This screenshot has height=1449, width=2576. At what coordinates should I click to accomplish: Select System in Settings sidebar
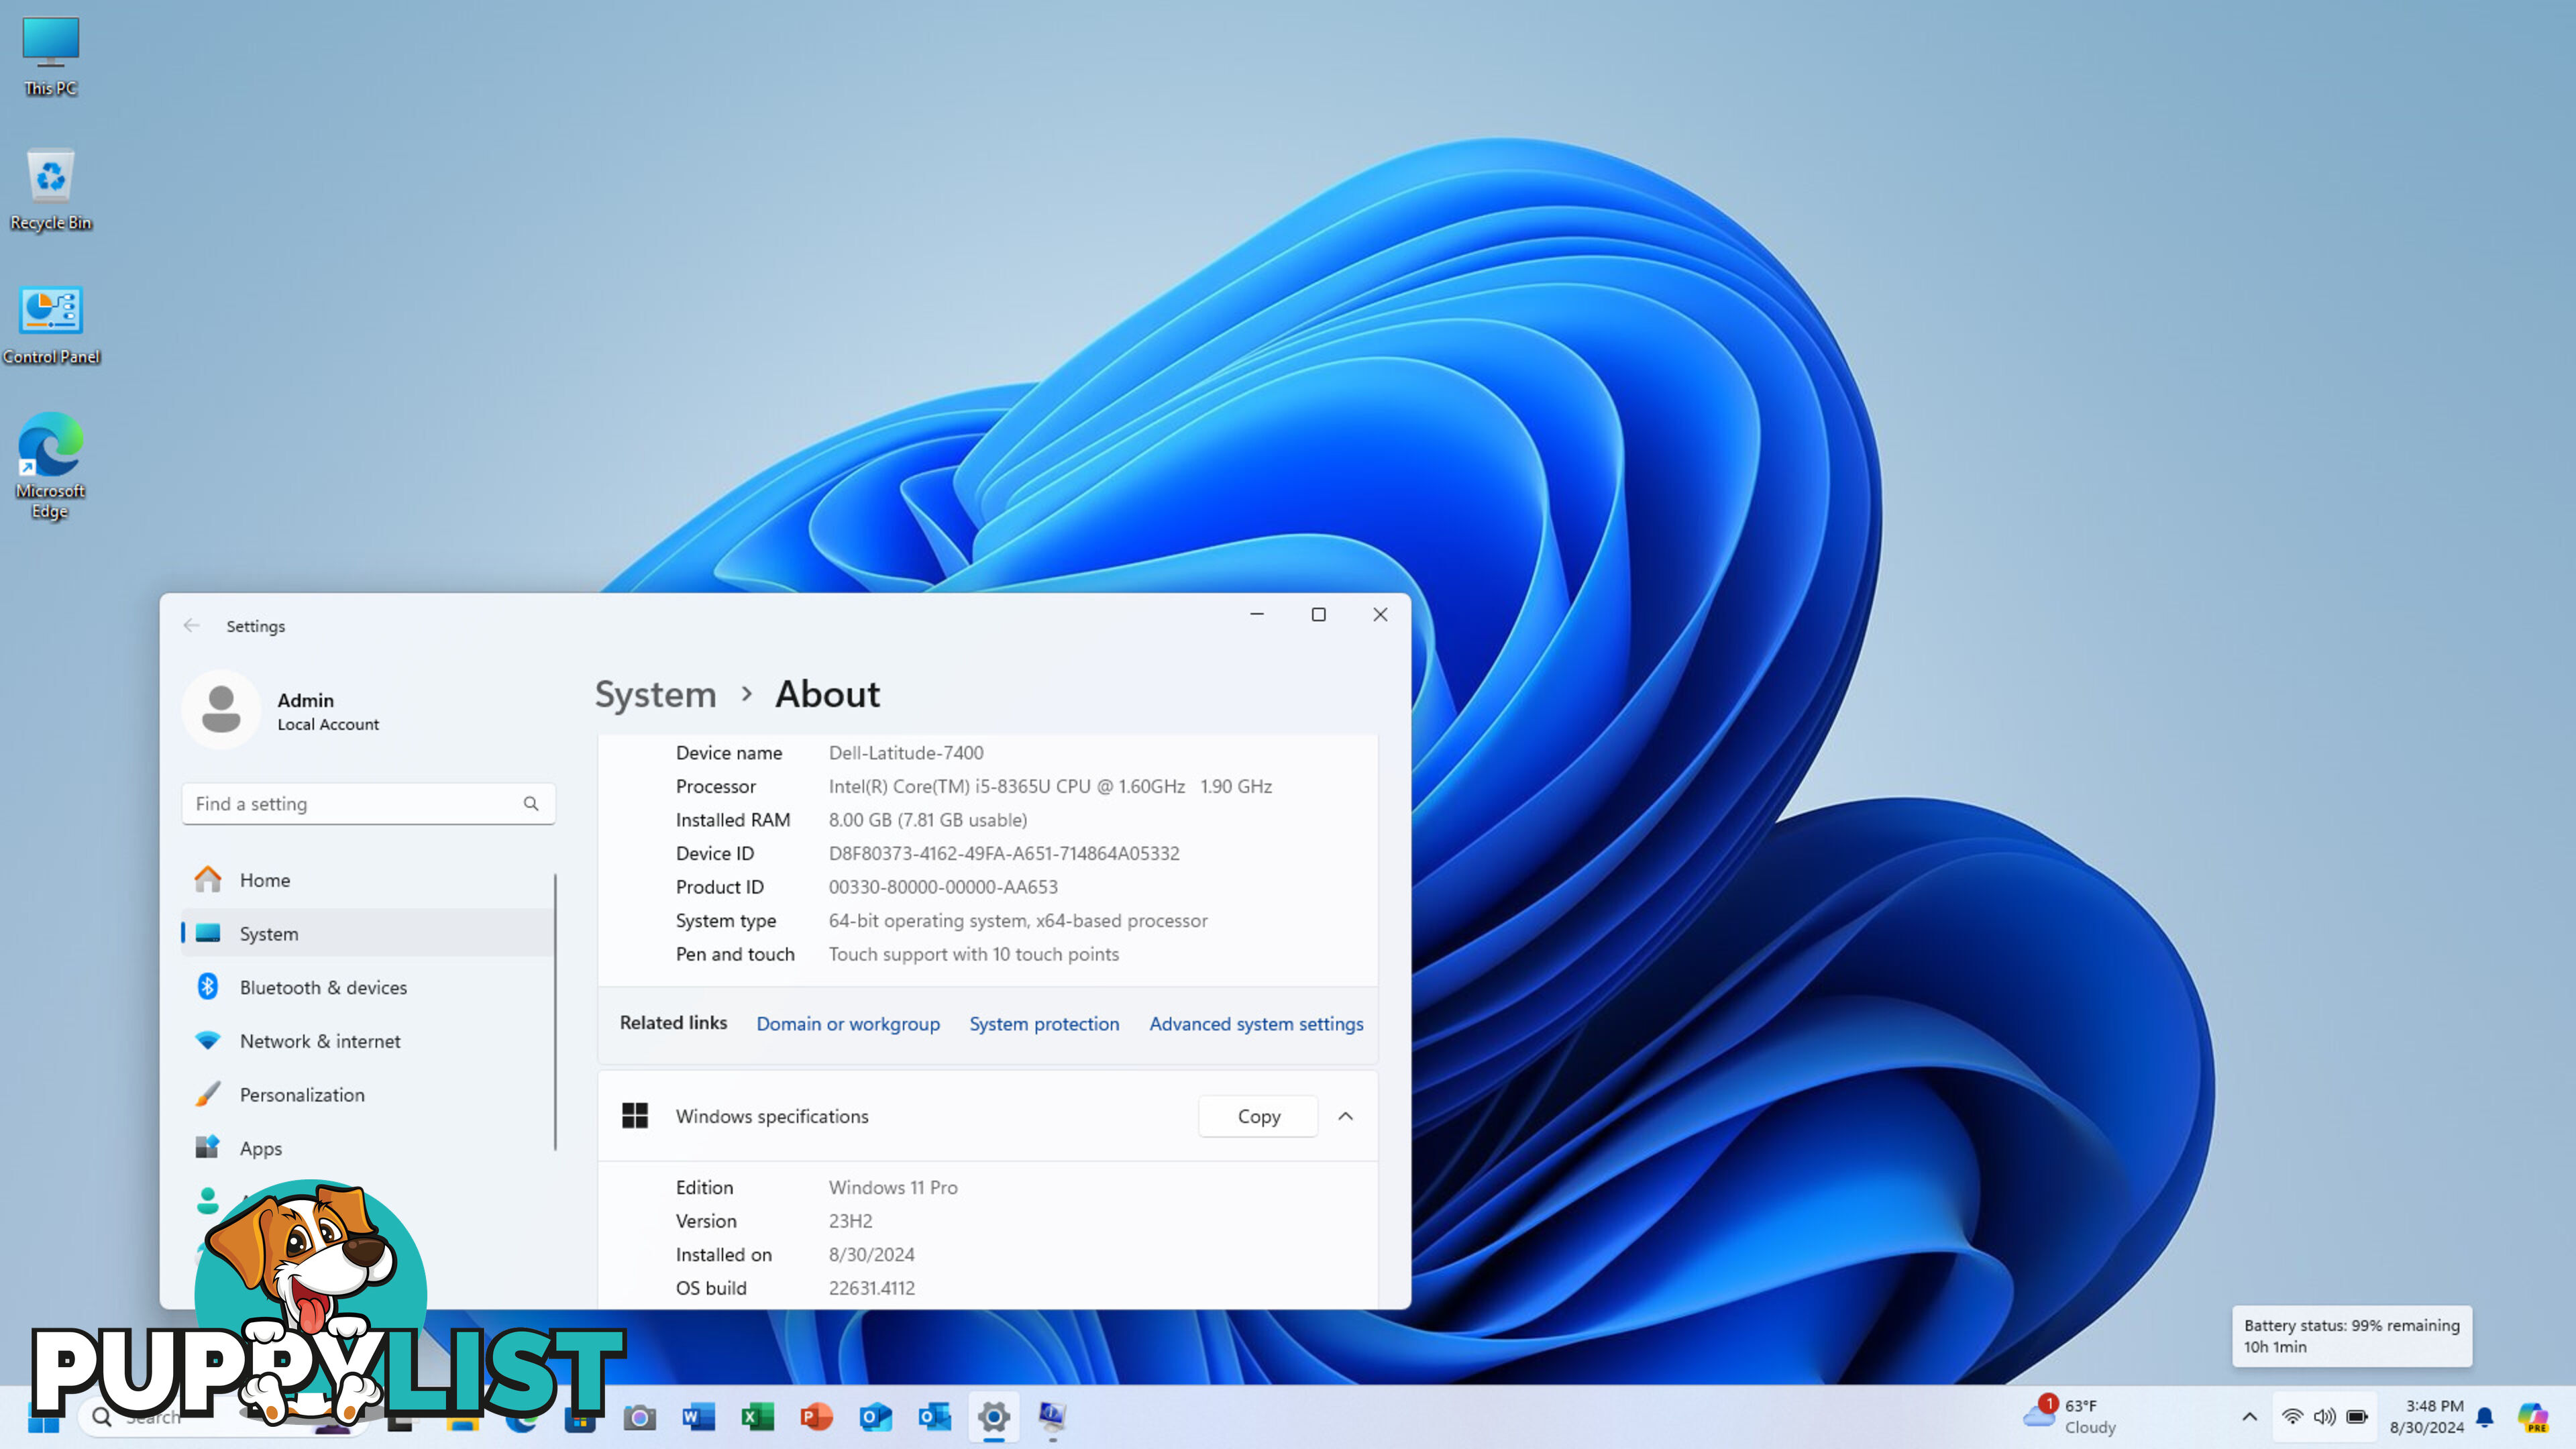tap(367, 934)
